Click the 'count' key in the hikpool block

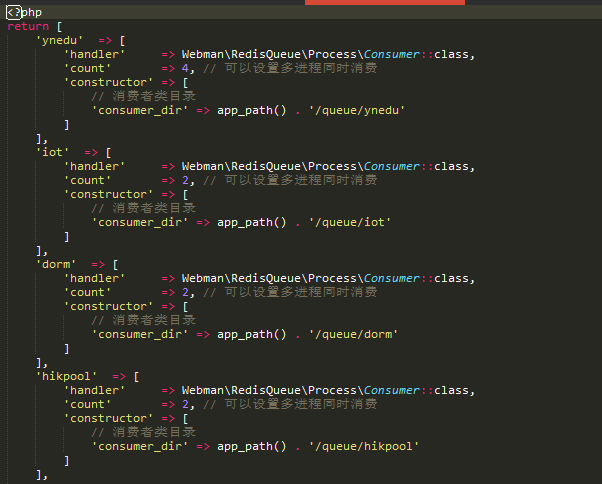point(86,404)
